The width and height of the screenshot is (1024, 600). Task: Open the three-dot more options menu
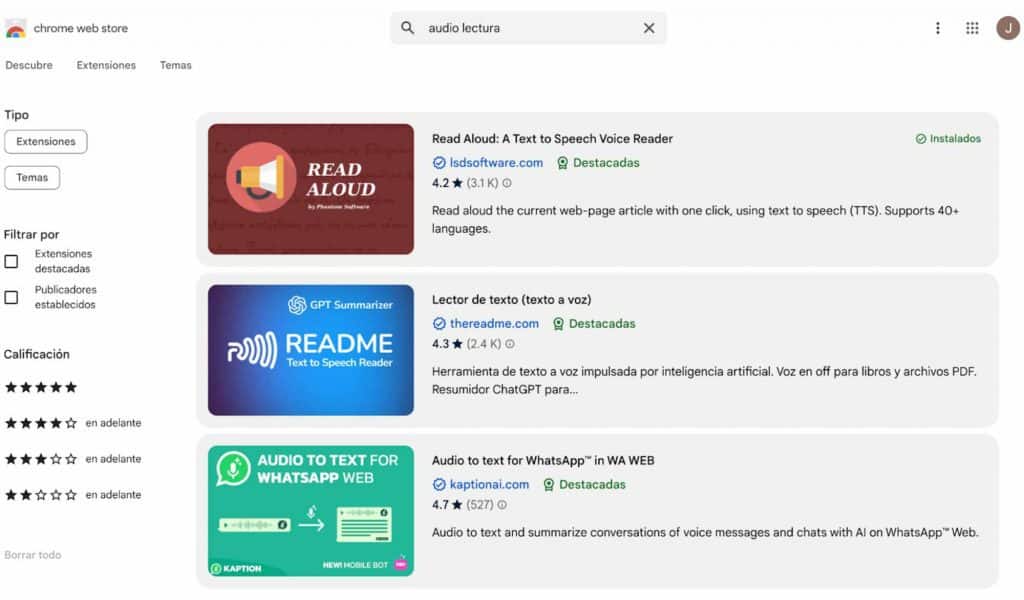(937, 28)
